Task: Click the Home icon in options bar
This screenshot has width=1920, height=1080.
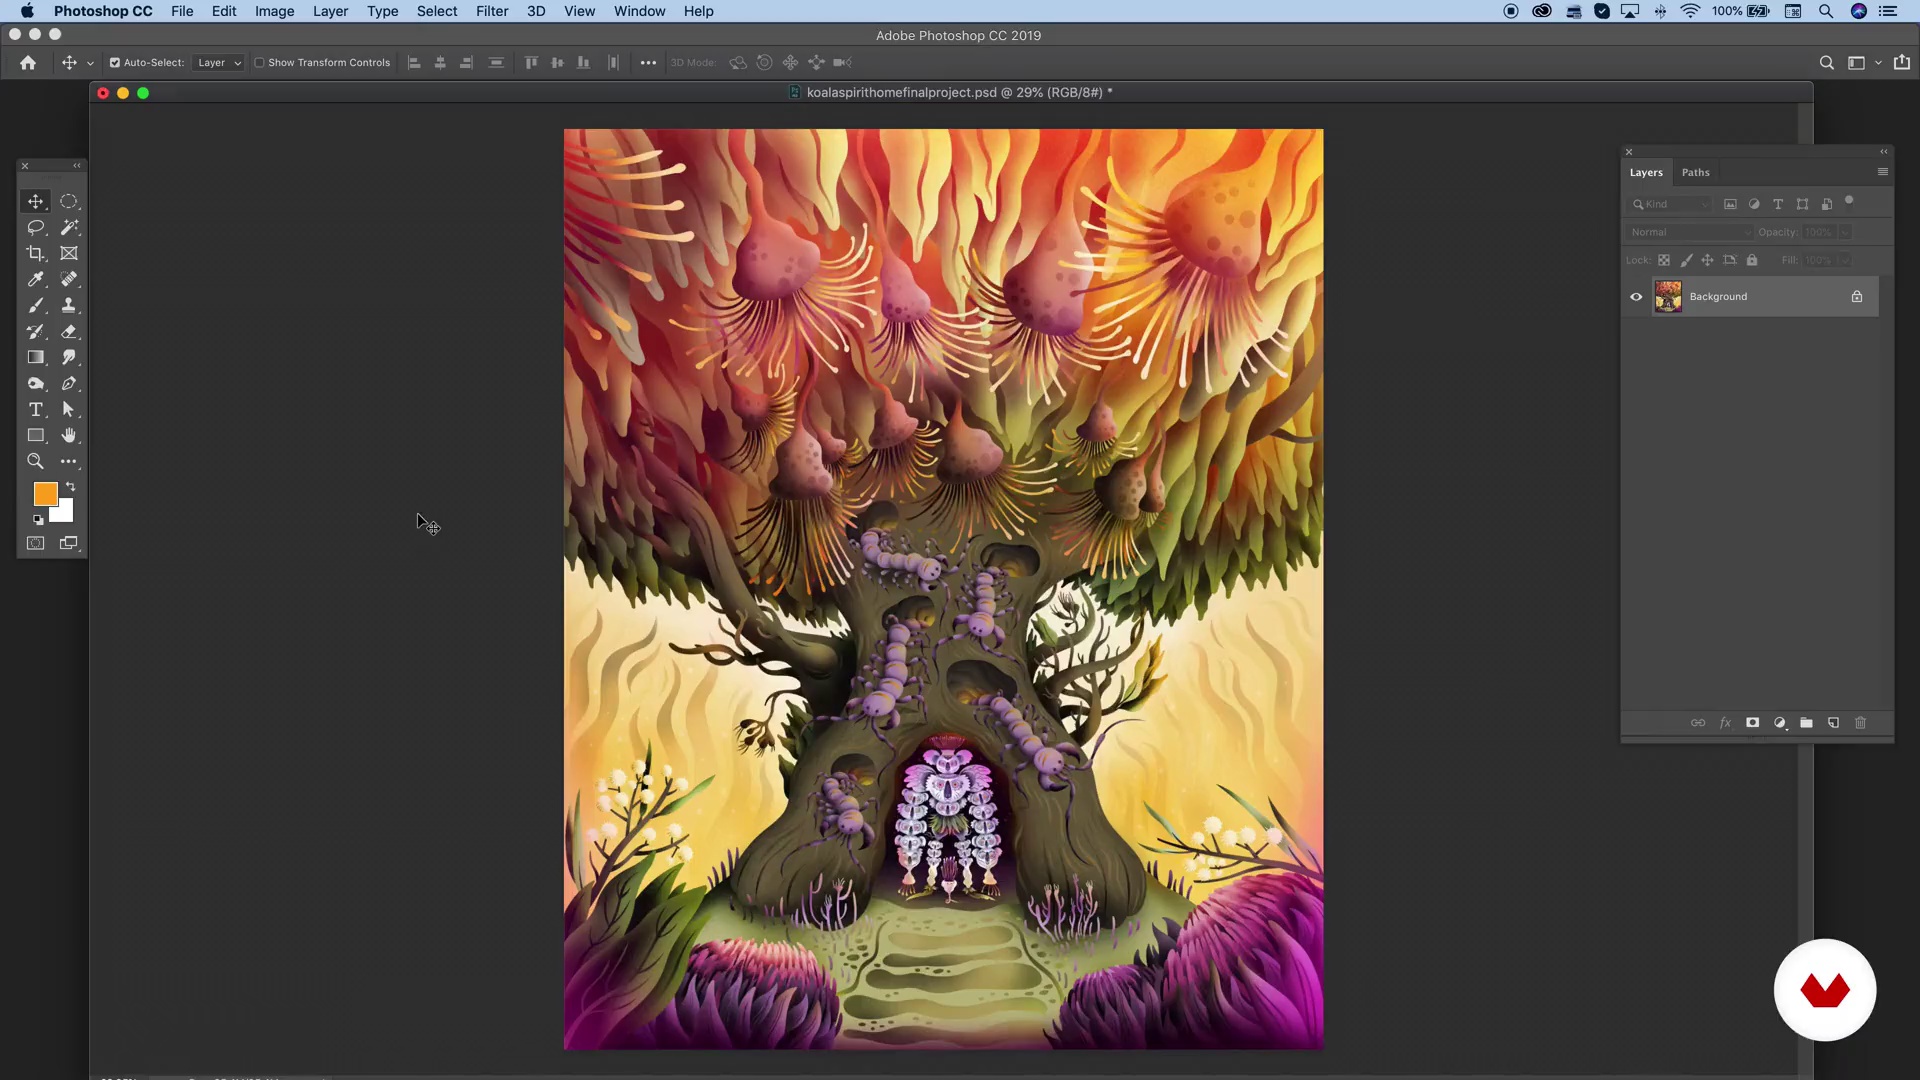Action: 28,62
